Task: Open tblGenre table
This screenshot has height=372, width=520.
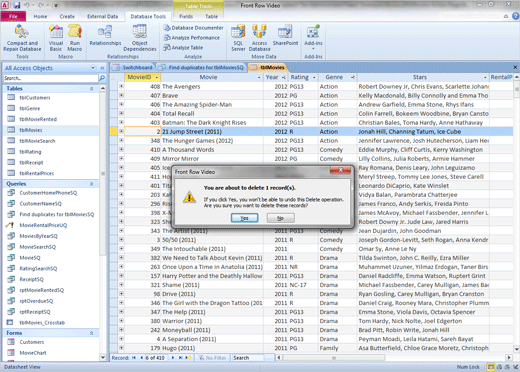Action: [30, 108]
